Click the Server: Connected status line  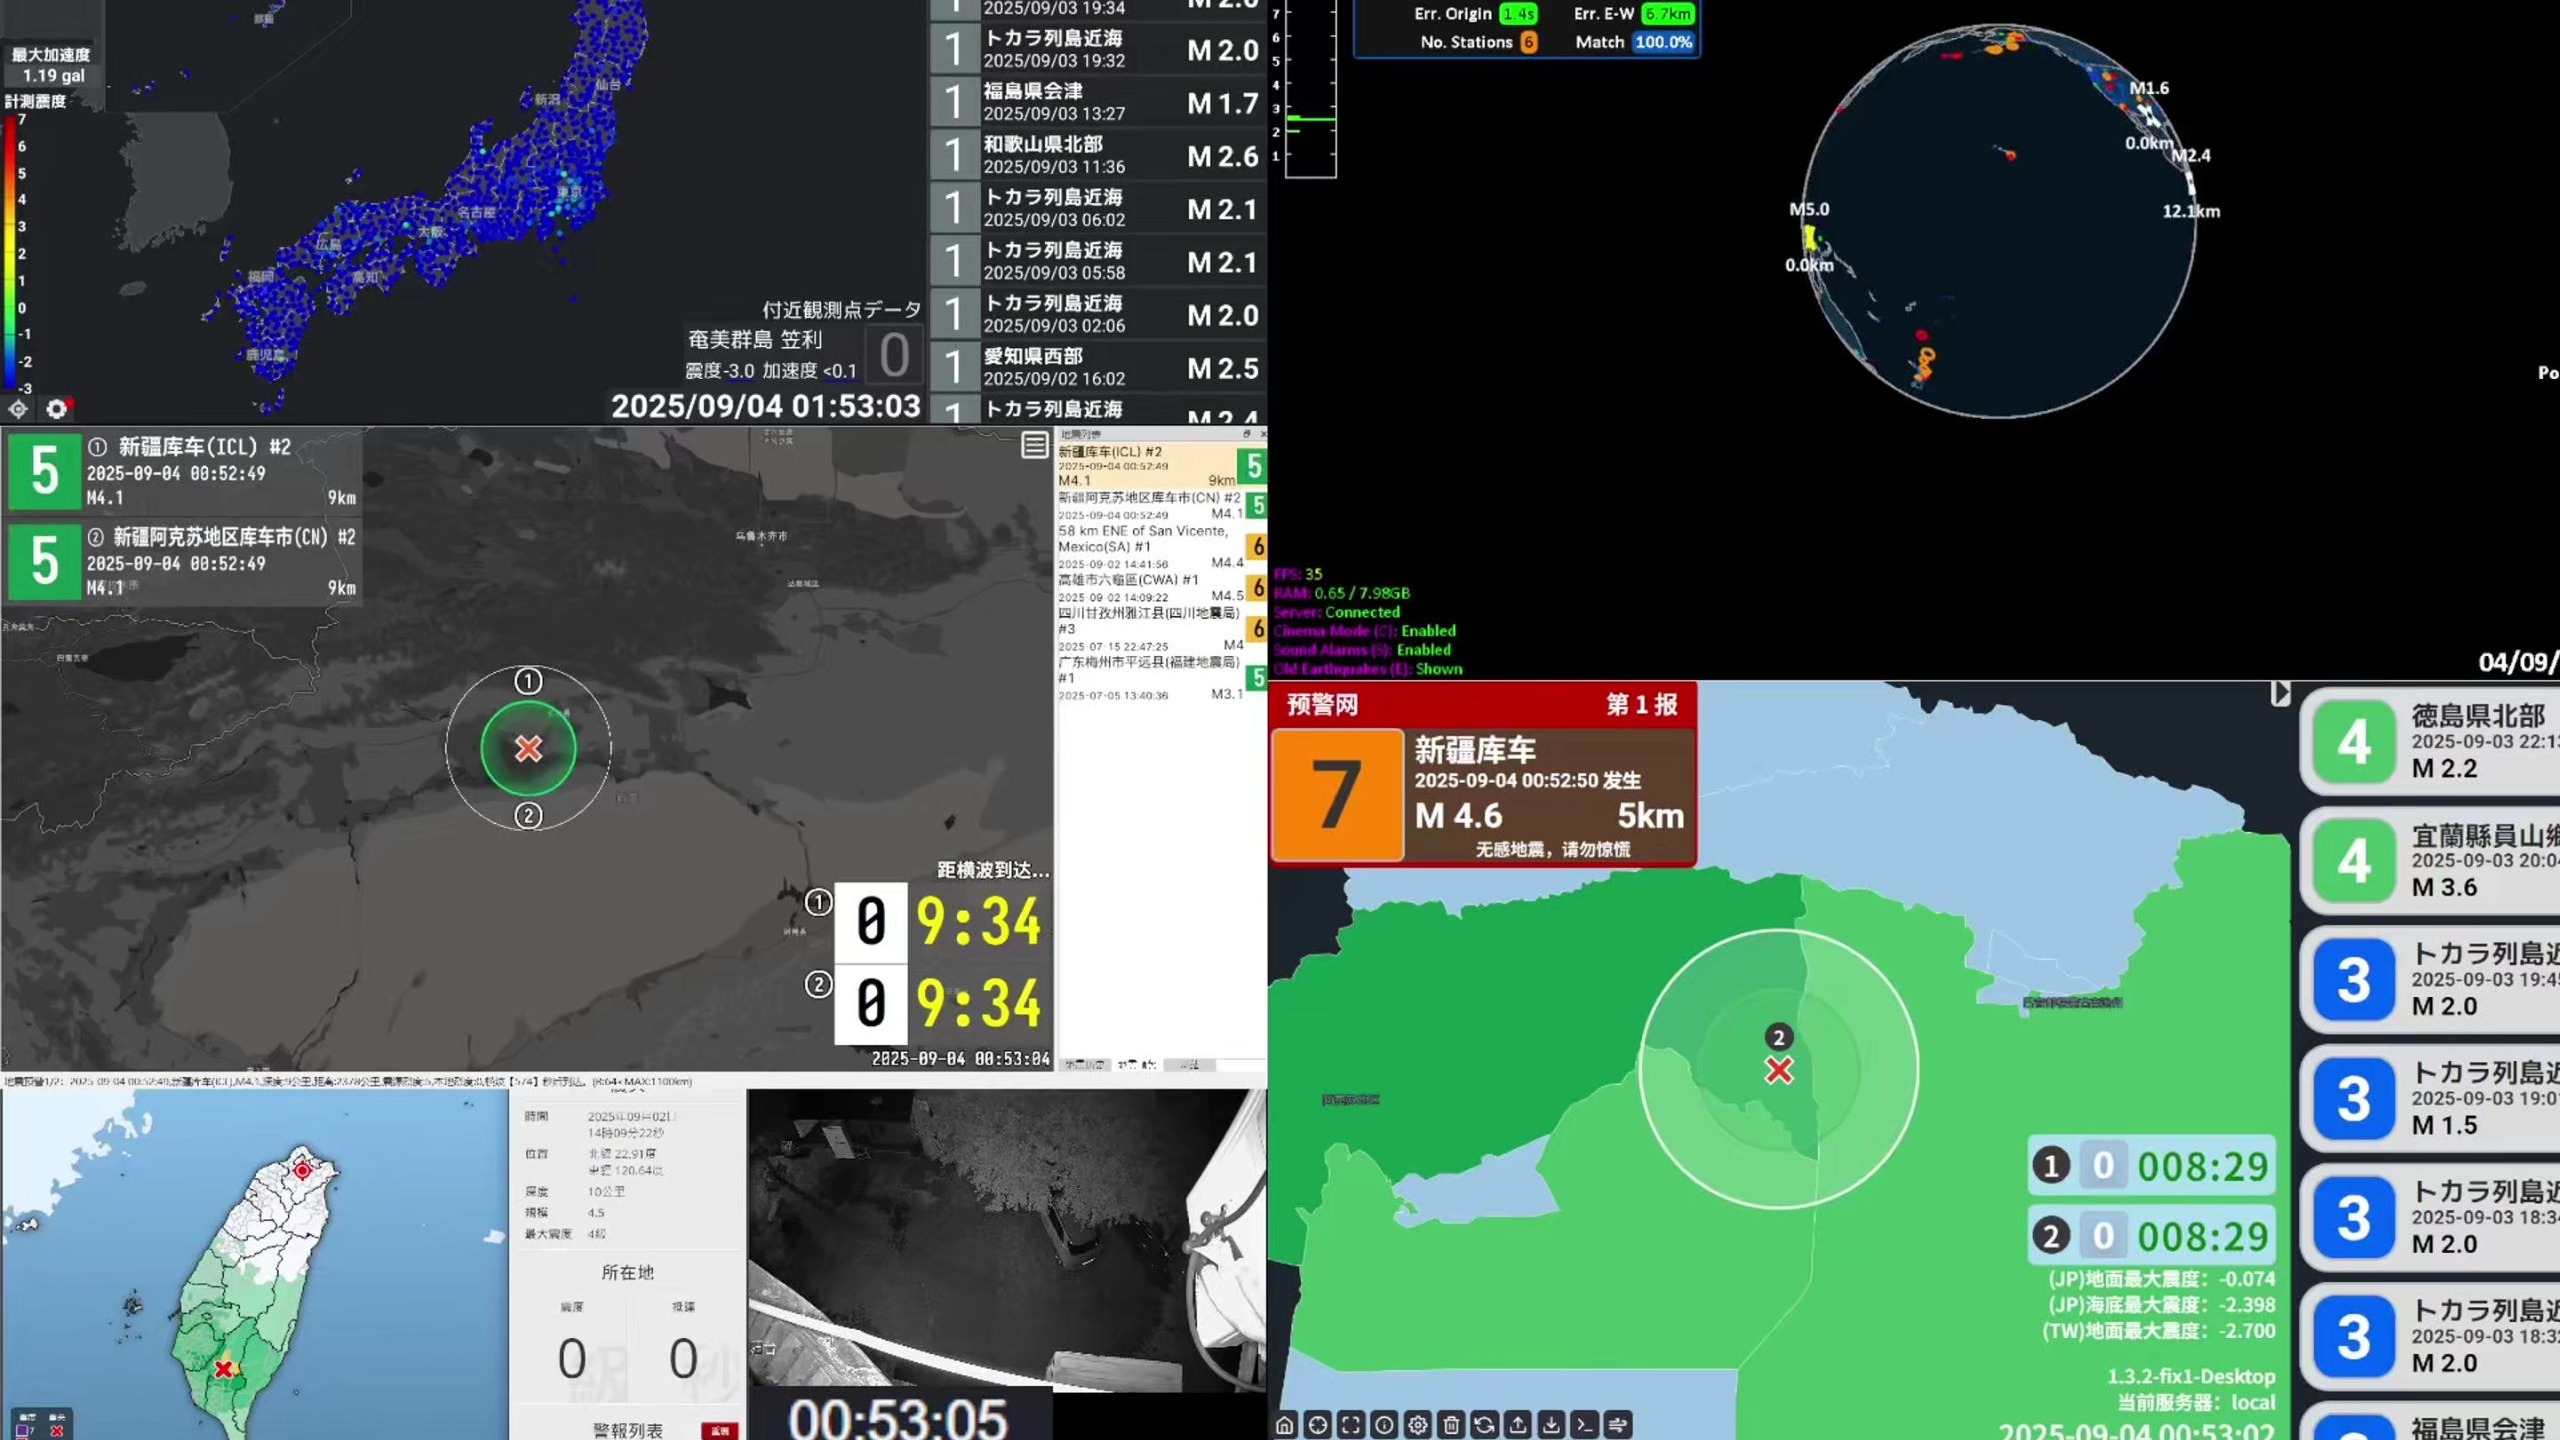coord(1336,612)
